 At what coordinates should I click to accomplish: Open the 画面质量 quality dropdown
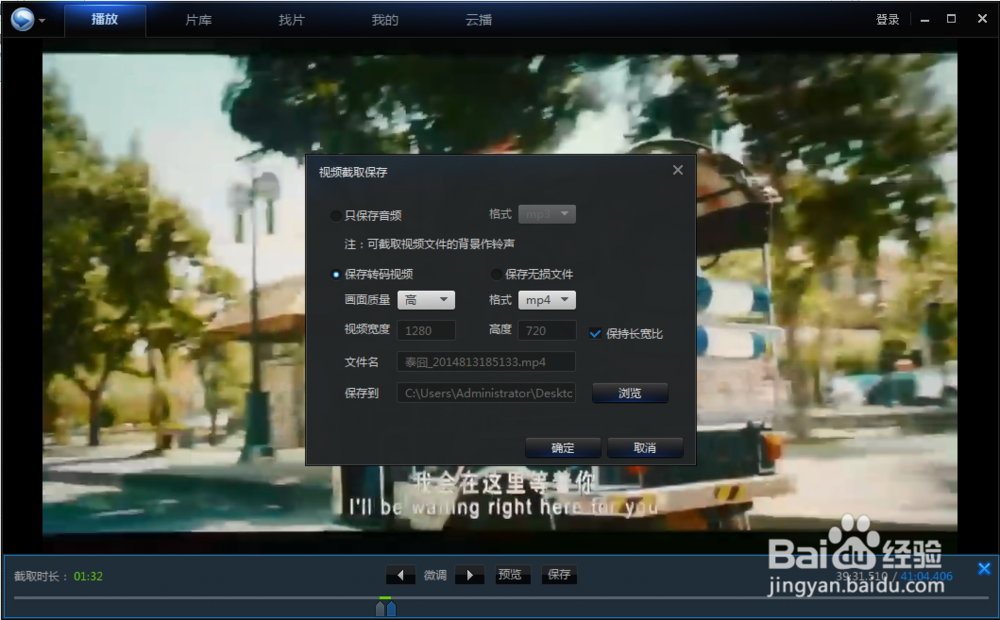(426, 300)
